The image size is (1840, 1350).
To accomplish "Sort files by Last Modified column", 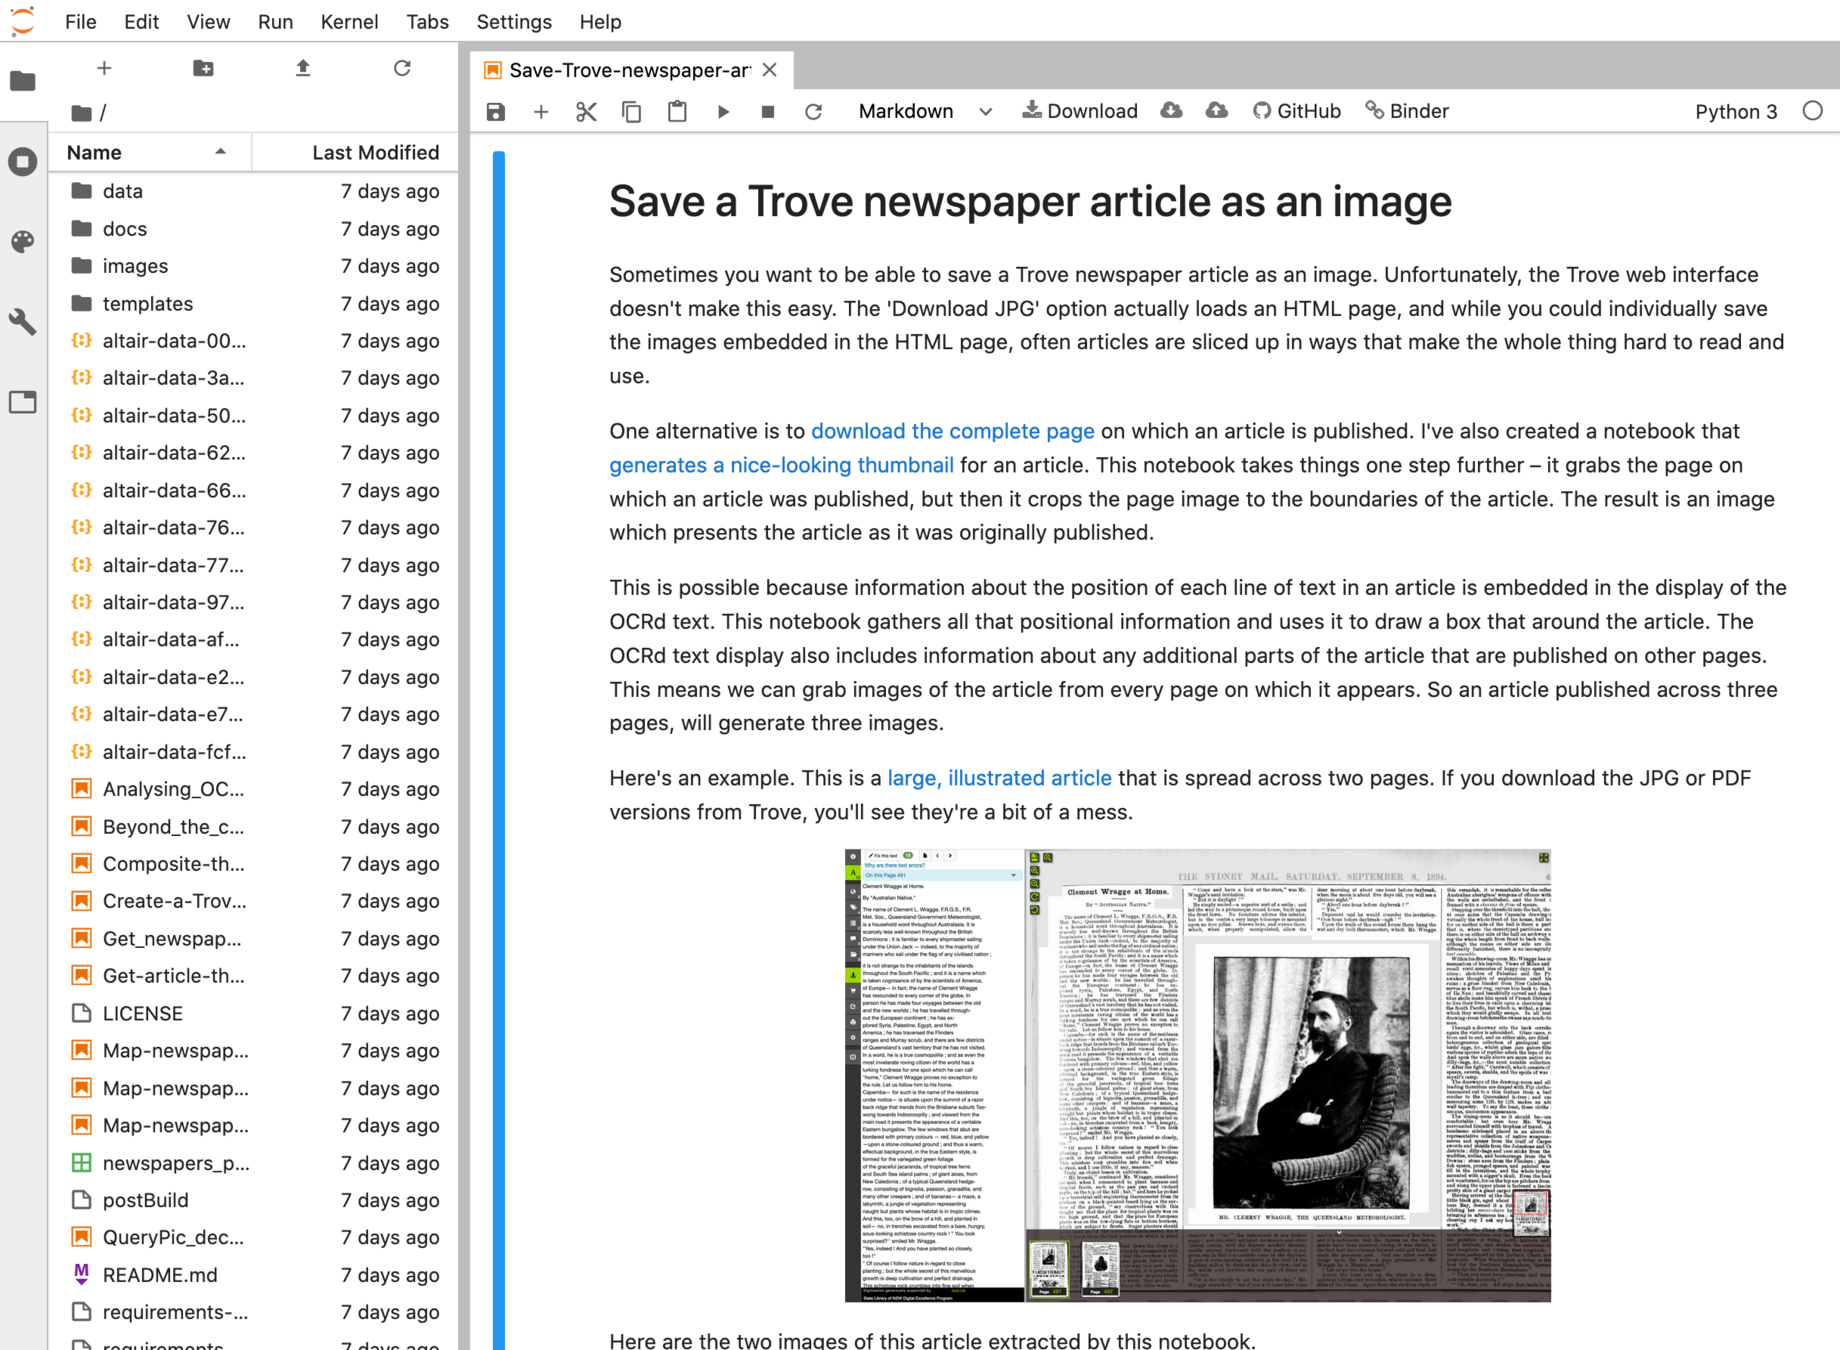I will coord(354,152).
